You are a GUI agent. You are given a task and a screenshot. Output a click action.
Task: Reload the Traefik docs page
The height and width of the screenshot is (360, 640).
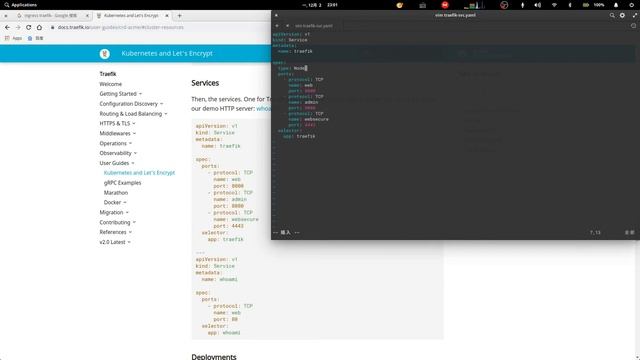(x=29, y=27)
